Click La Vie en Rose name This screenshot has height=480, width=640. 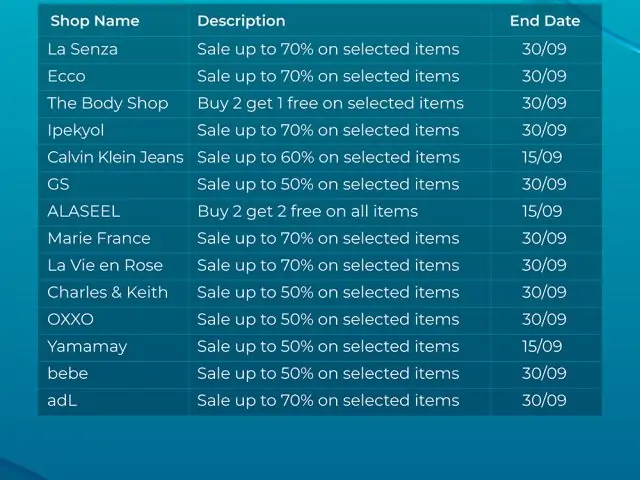105,265
